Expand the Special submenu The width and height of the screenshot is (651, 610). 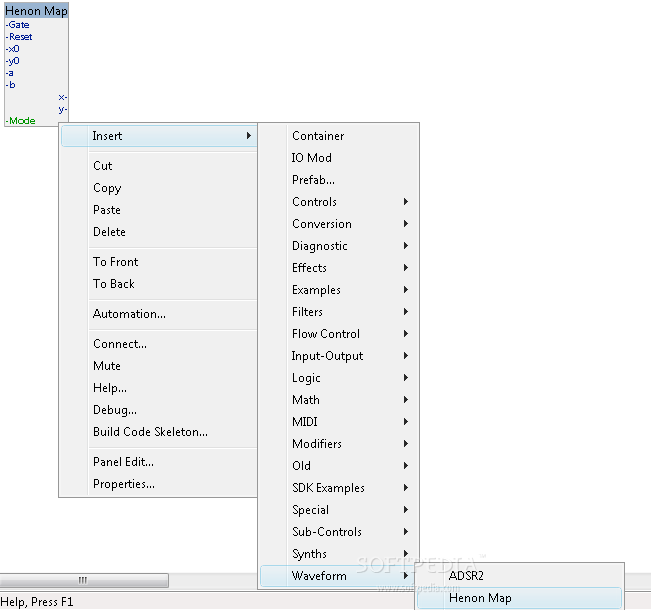pyautogui.click(x=338, y=510)
